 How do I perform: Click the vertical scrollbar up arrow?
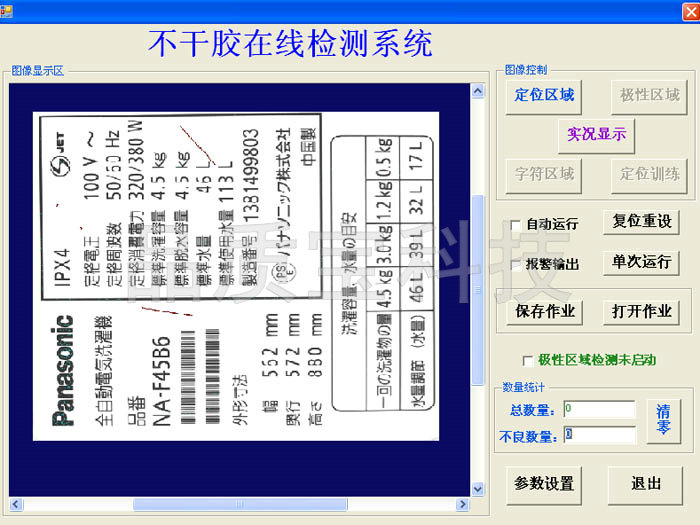pyautogui.click(x=478, y=91)
